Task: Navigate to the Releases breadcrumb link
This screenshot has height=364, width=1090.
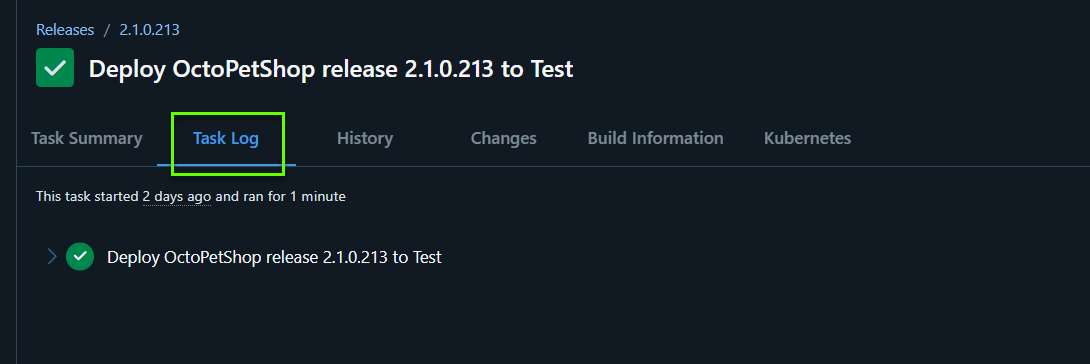Action: tap(65, 30)
